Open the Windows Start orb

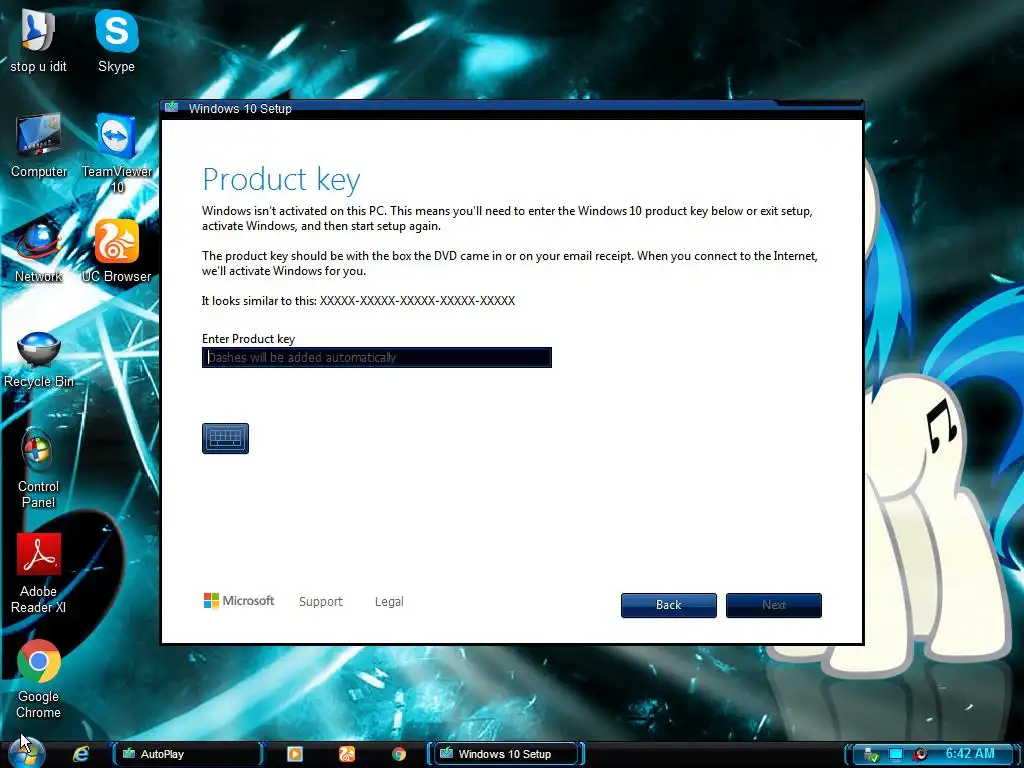[27, 754]
